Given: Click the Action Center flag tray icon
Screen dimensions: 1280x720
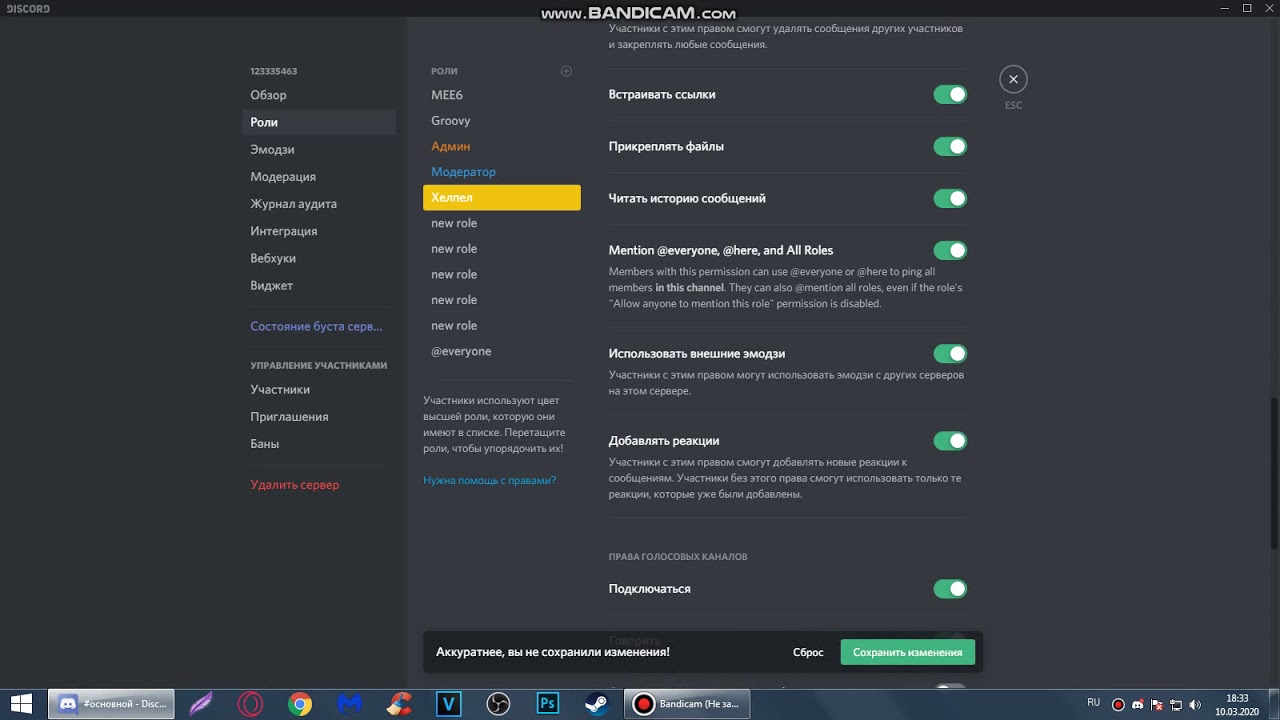Looking at the screenshot, I should coord(1157,704).
